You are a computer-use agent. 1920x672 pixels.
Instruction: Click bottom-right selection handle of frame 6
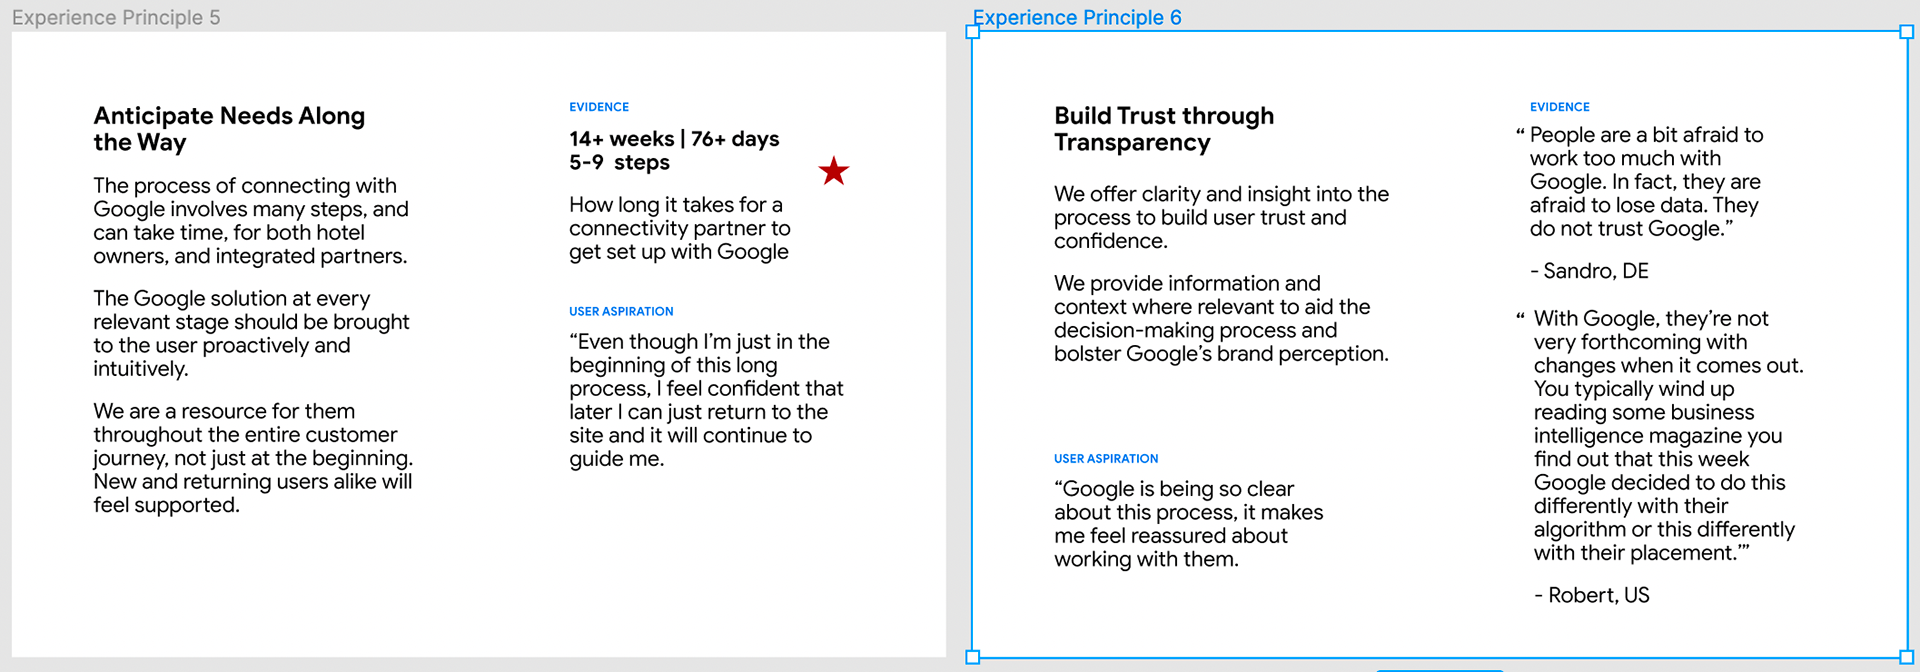1906,657
